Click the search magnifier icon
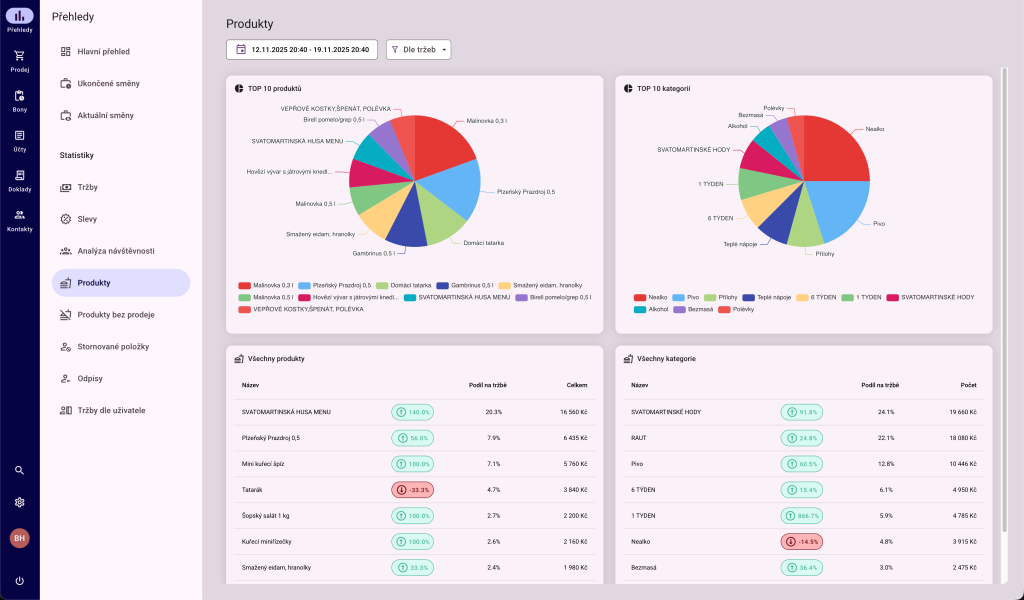 tap(19, 470)
